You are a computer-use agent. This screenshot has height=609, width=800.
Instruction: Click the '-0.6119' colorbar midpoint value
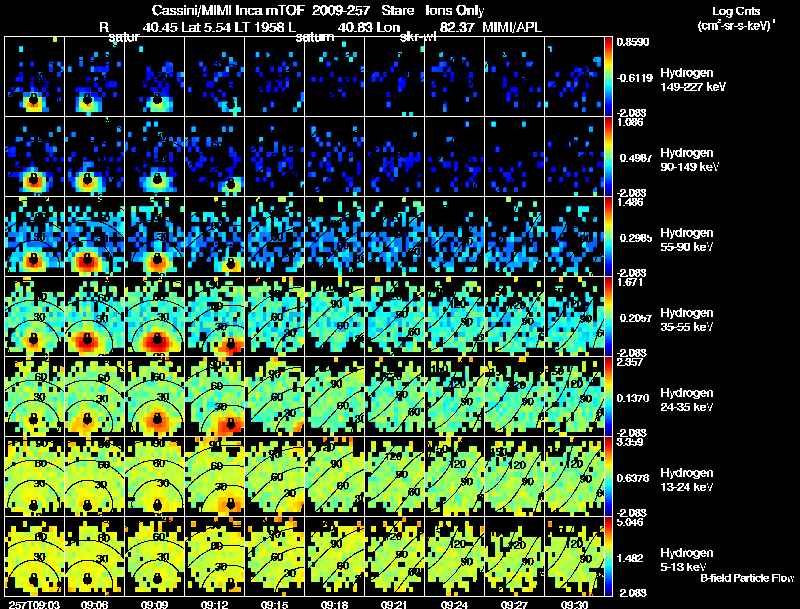point(634,78)
